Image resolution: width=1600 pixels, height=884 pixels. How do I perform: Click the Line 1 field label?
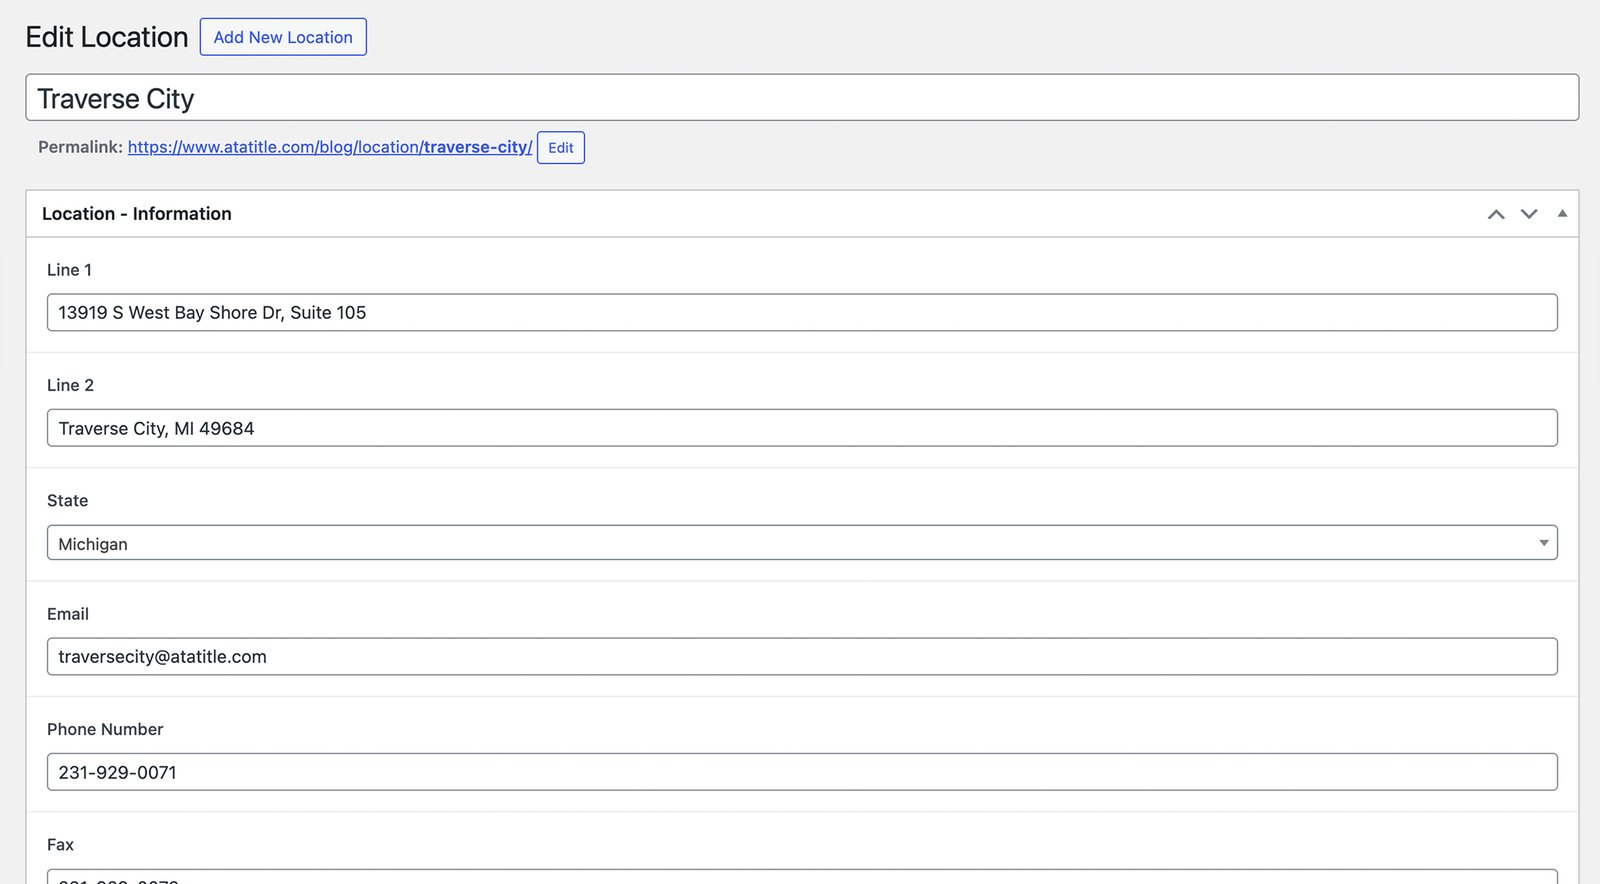(69, 270)
